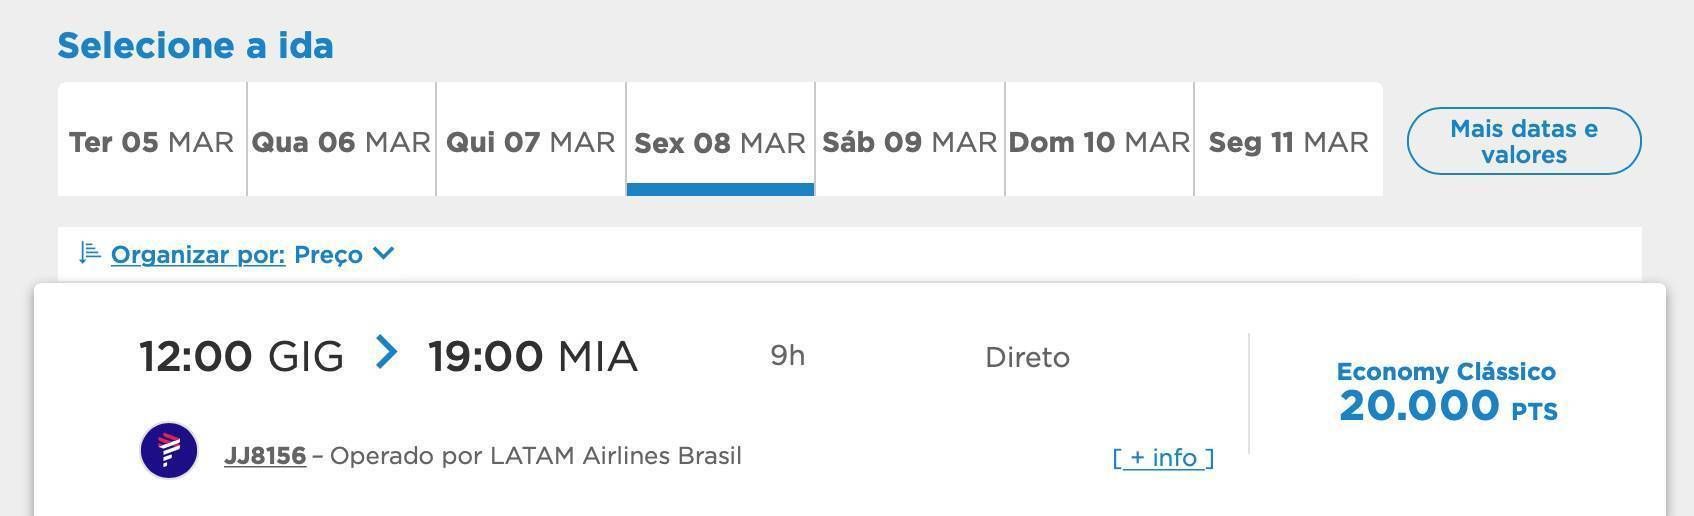Click the 12:00 GIG departure time

242,356
